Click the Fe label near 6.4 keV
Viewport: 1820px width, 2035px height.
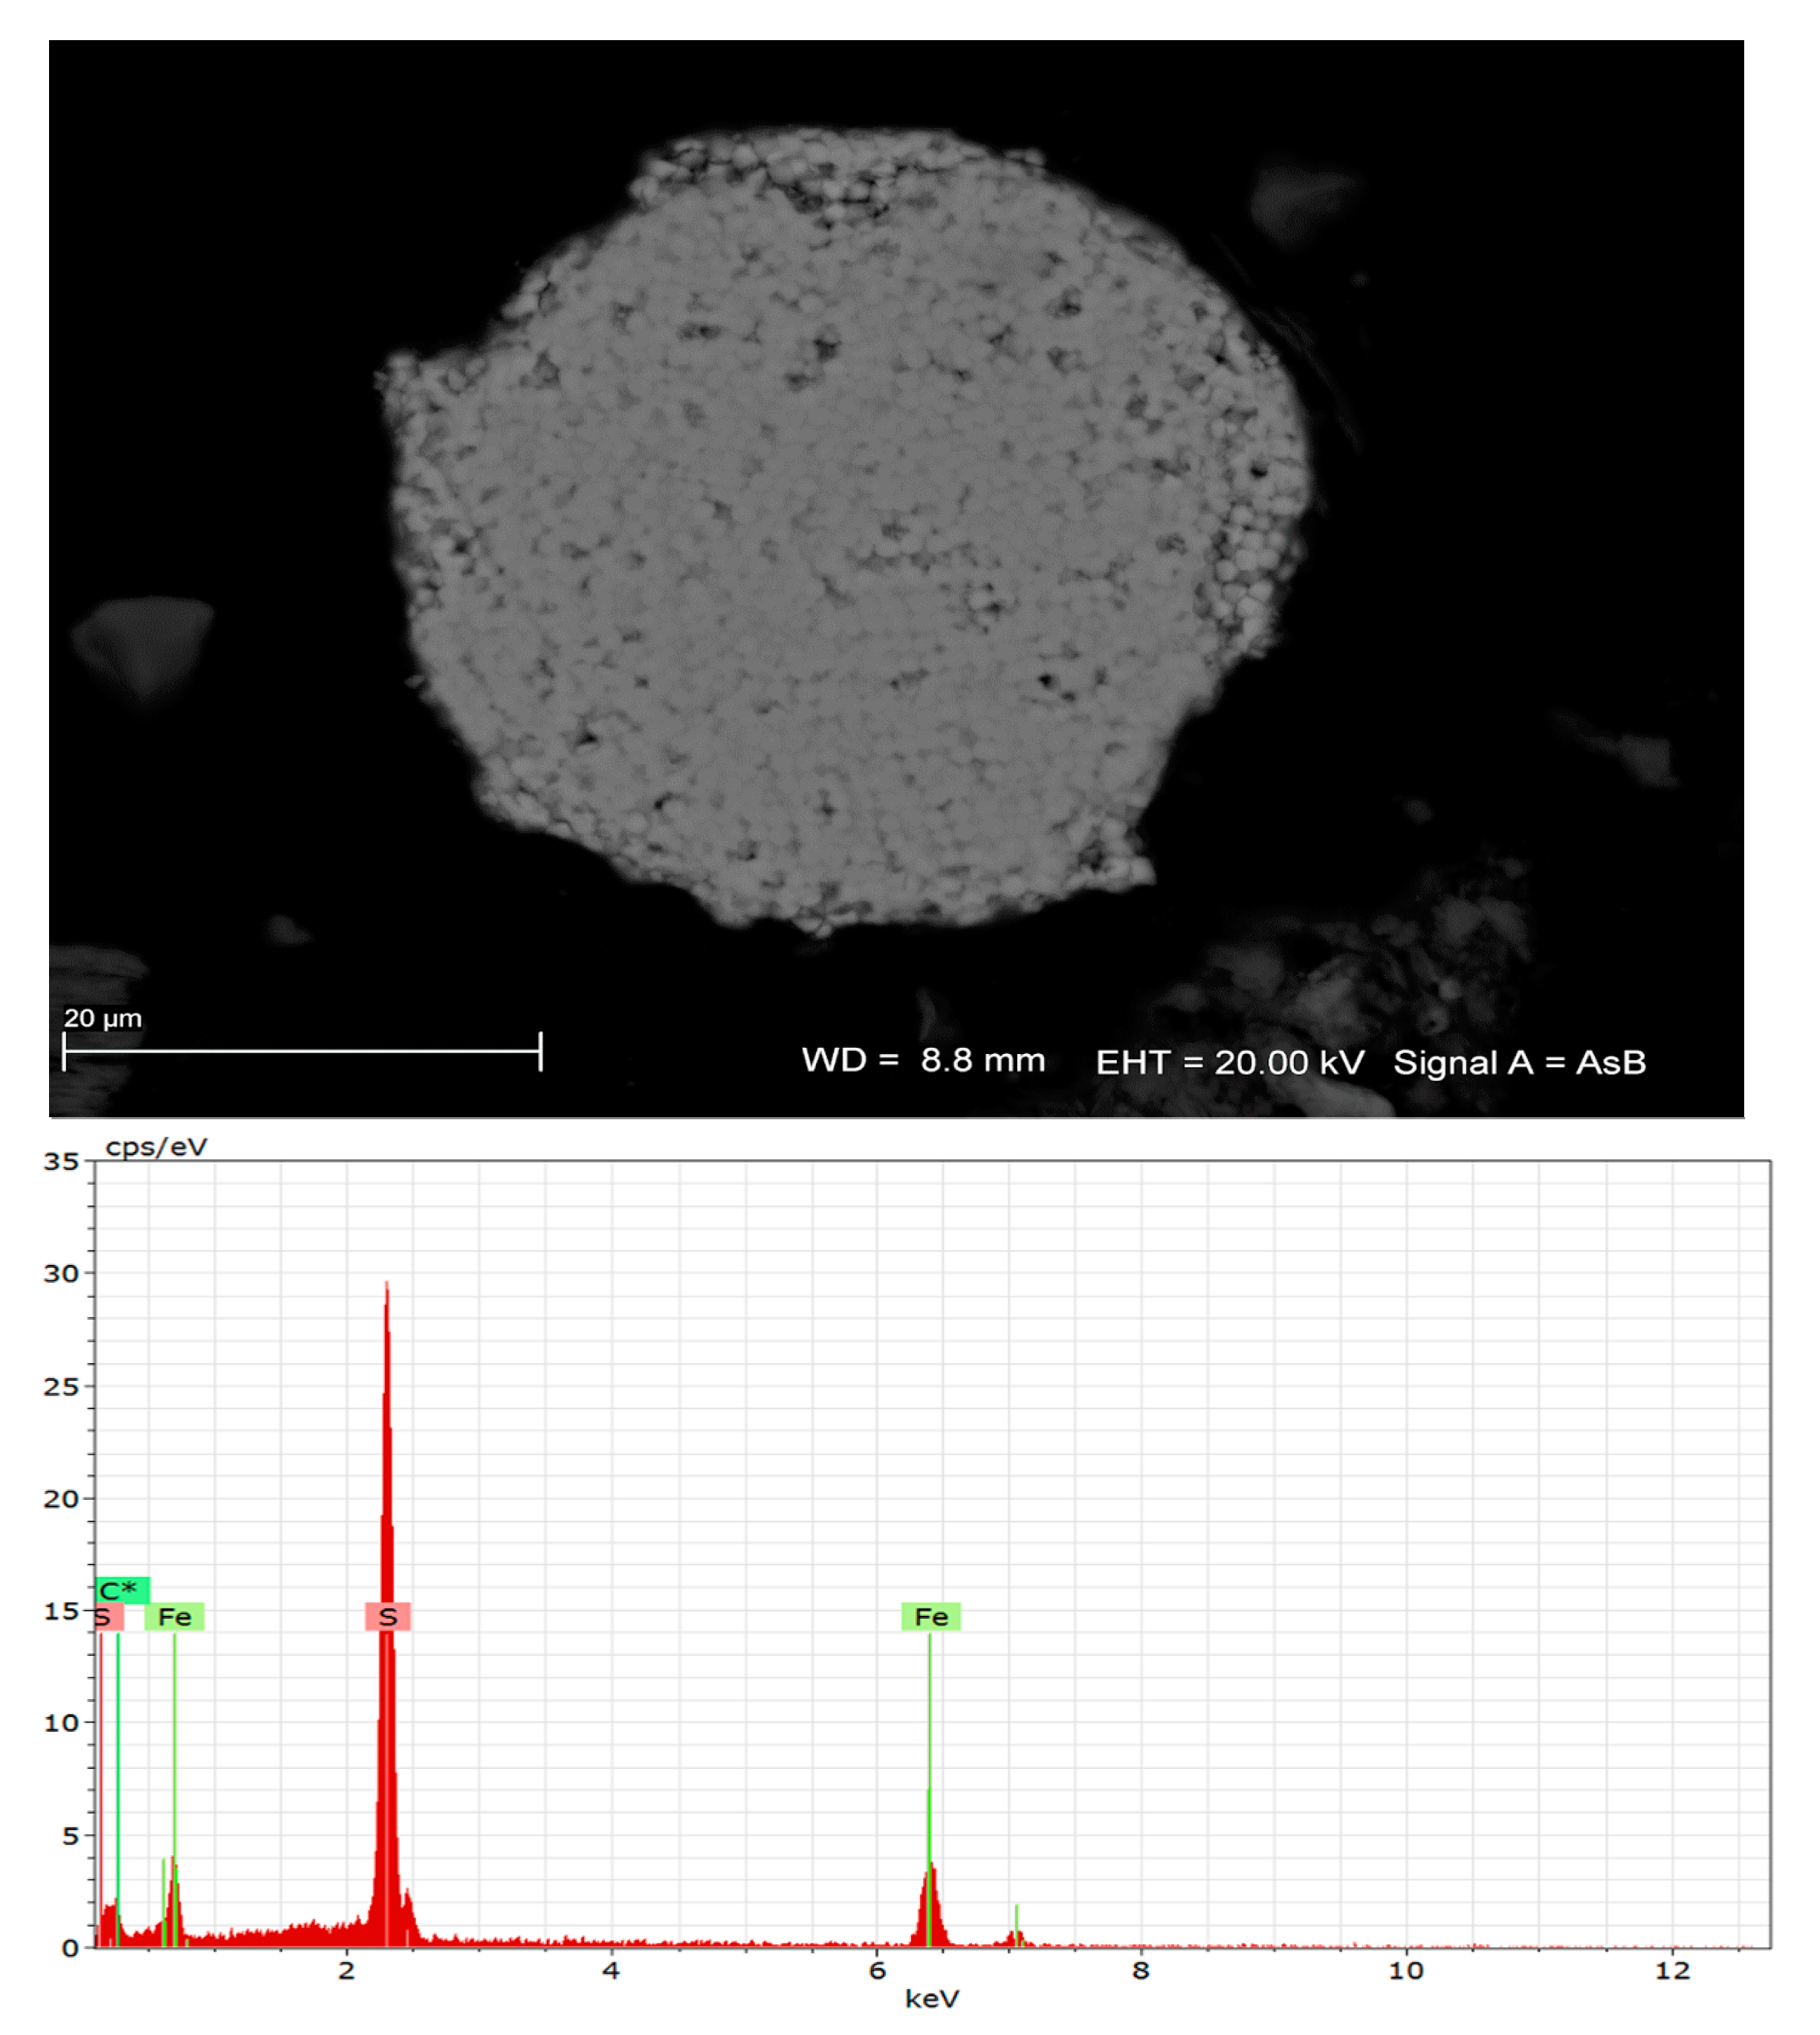click(930, 1616)
